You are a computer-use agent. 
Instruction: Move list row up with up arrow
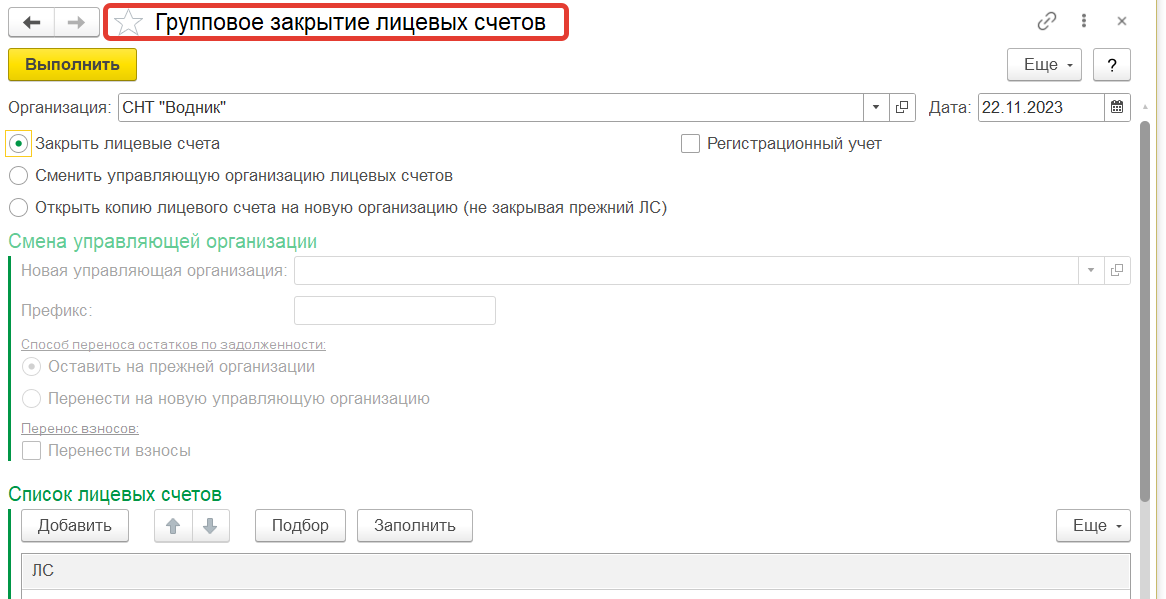[x=173, y=525]
